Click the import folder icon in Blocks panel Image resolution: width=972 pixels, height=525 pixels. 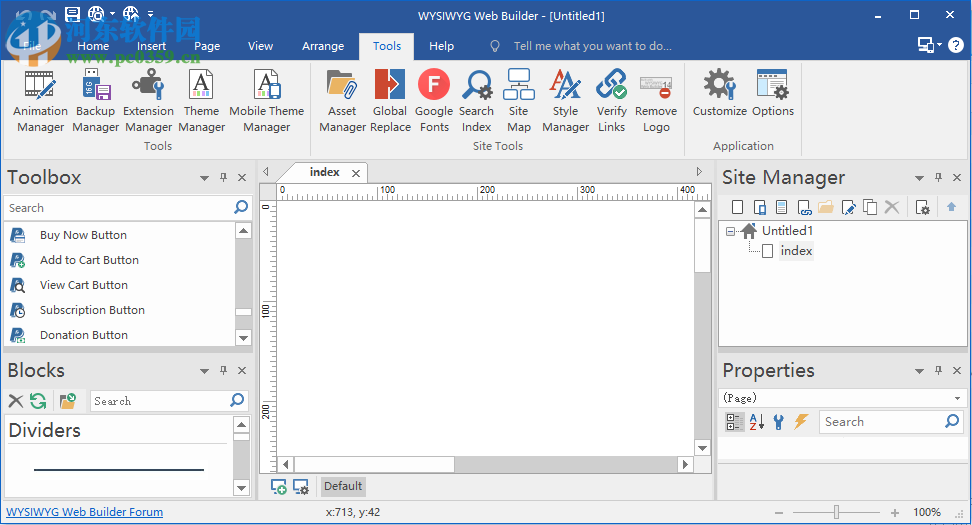point(68,401)
